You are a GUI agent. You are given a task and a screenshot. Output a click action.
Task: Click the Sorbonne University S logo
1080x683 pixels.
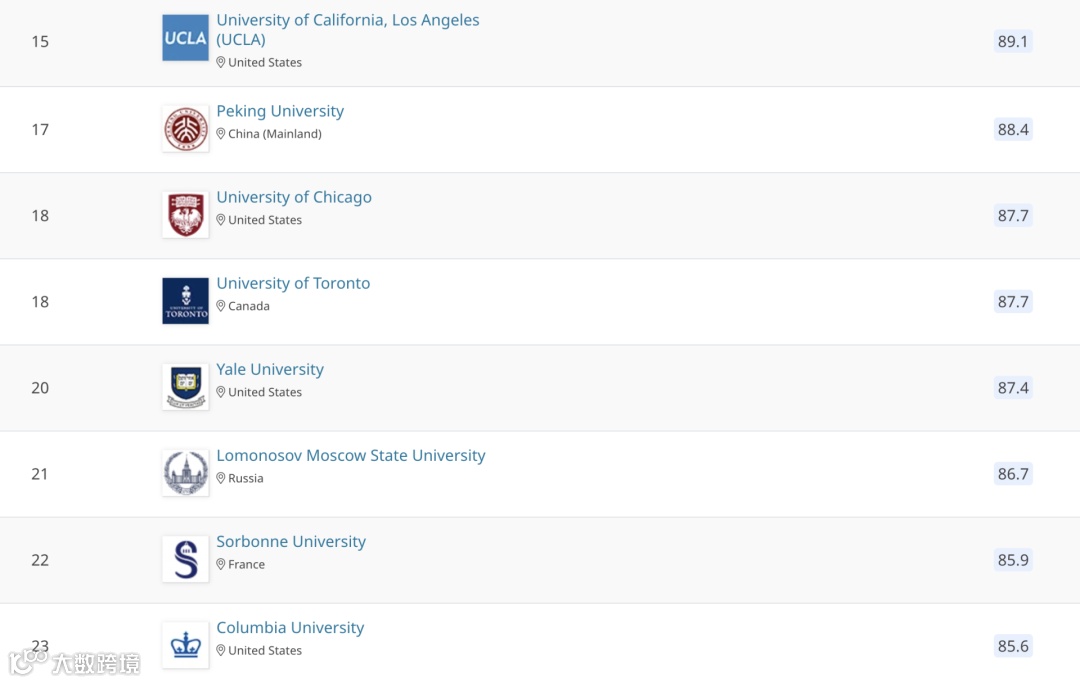(185, 559)
